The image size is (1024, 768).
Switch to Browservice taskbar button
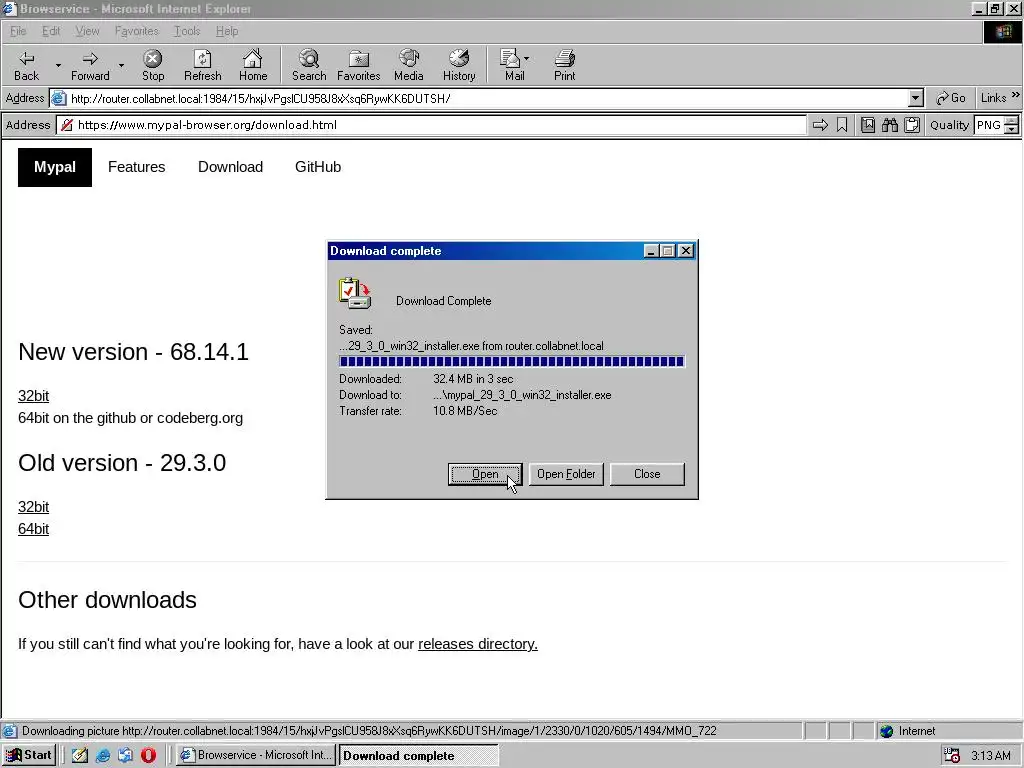[x=256, y=755]
